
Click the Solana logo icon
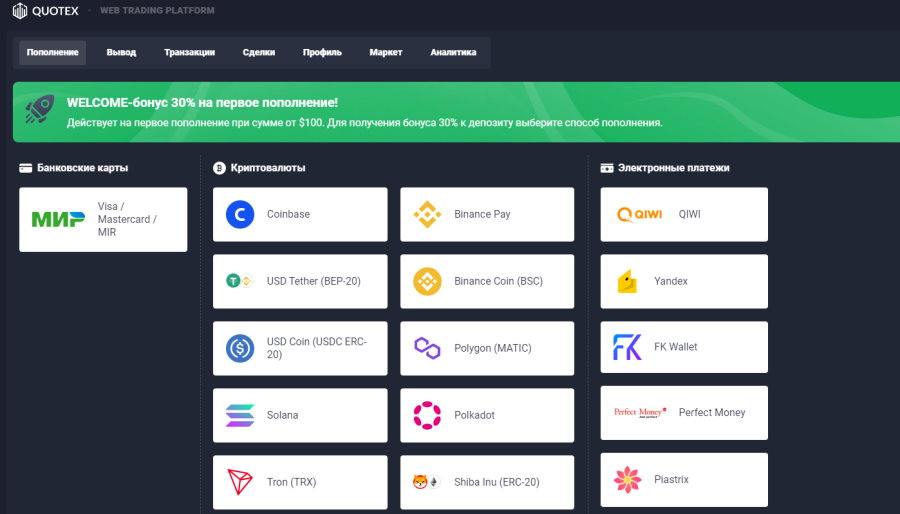[240, 415]
